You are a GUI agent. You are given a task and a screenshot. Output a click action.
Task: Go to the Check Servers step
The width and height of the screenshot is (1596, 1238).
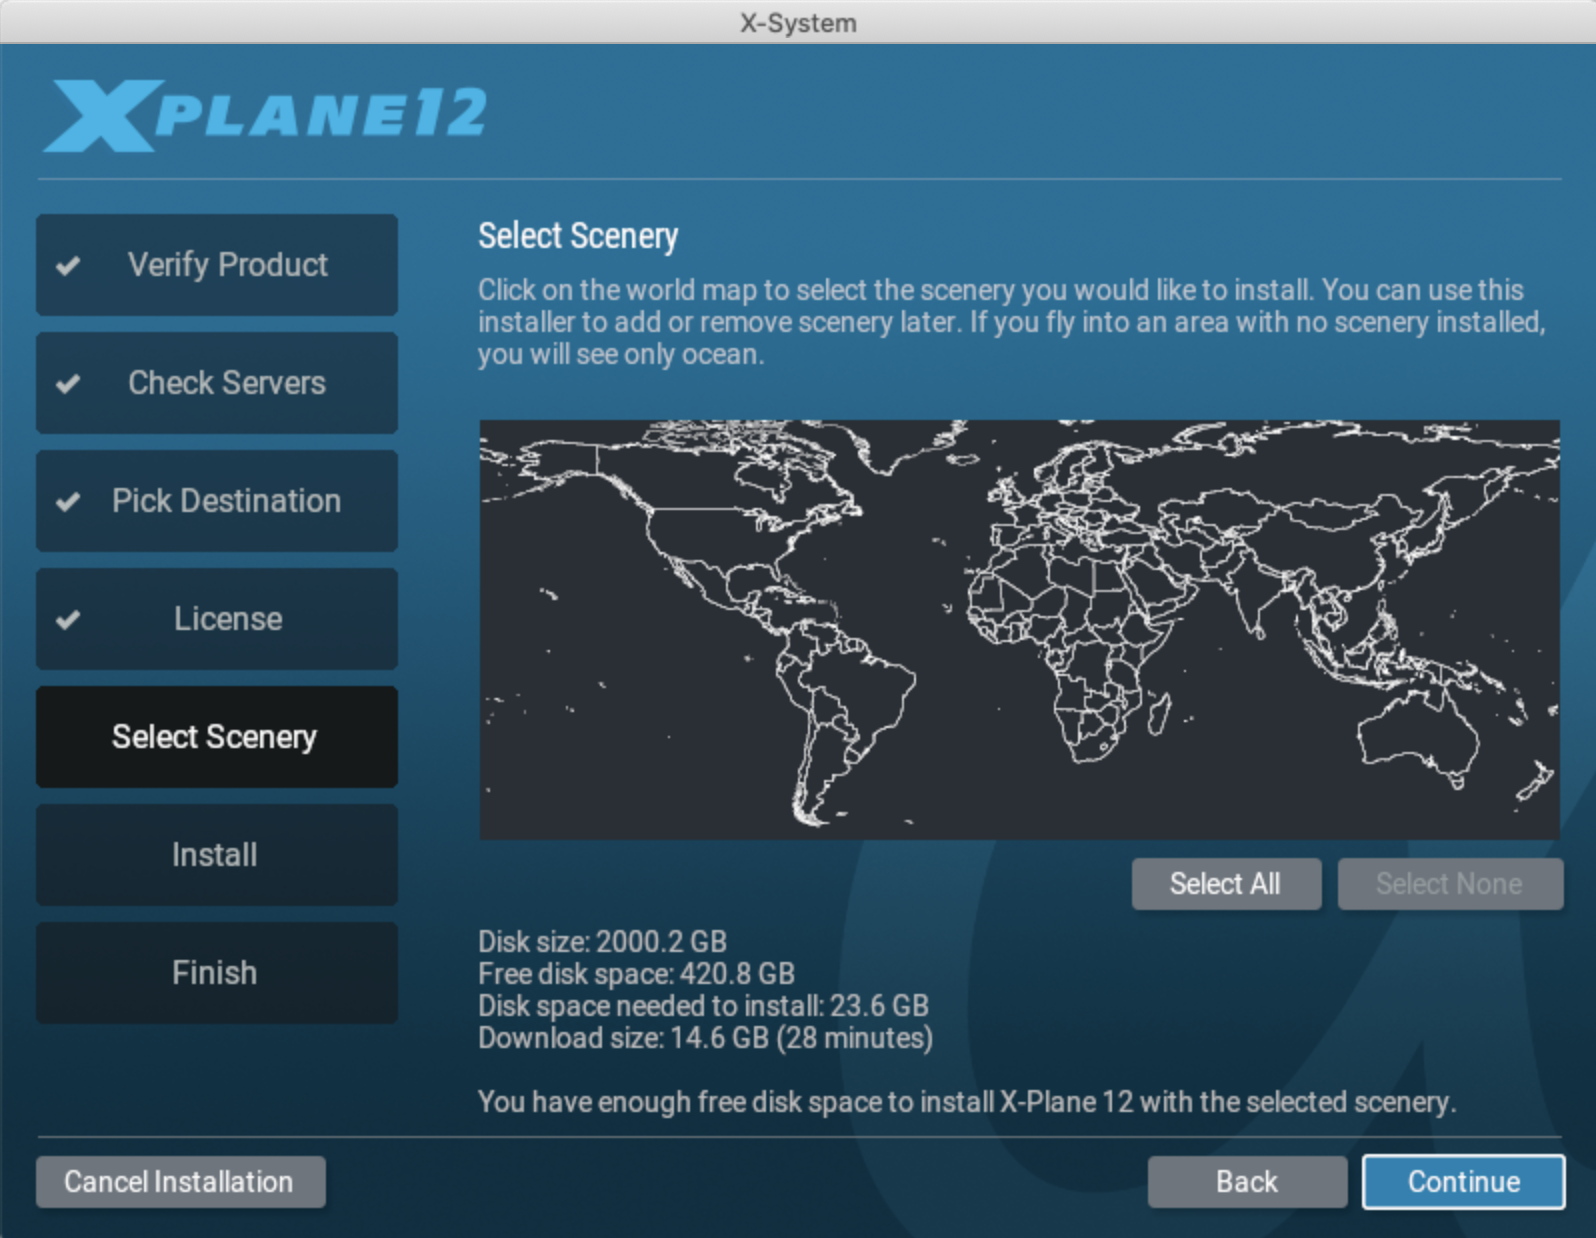217,383
